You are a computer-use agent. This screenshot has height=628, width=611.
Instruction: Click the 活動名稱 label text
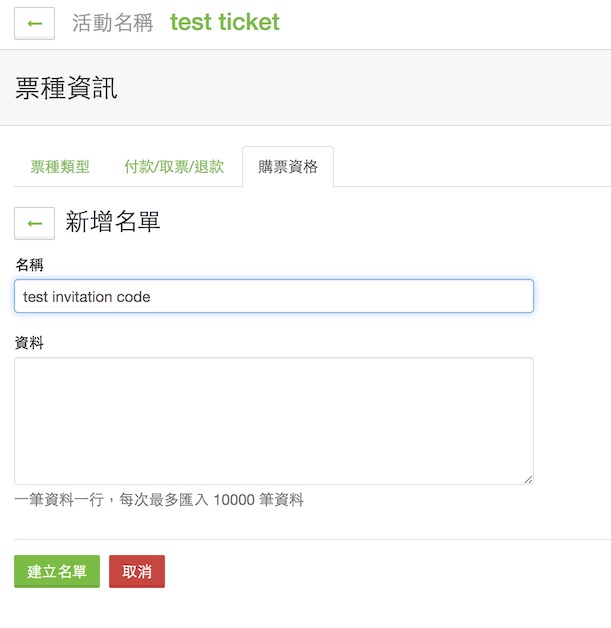coord(113,22)
